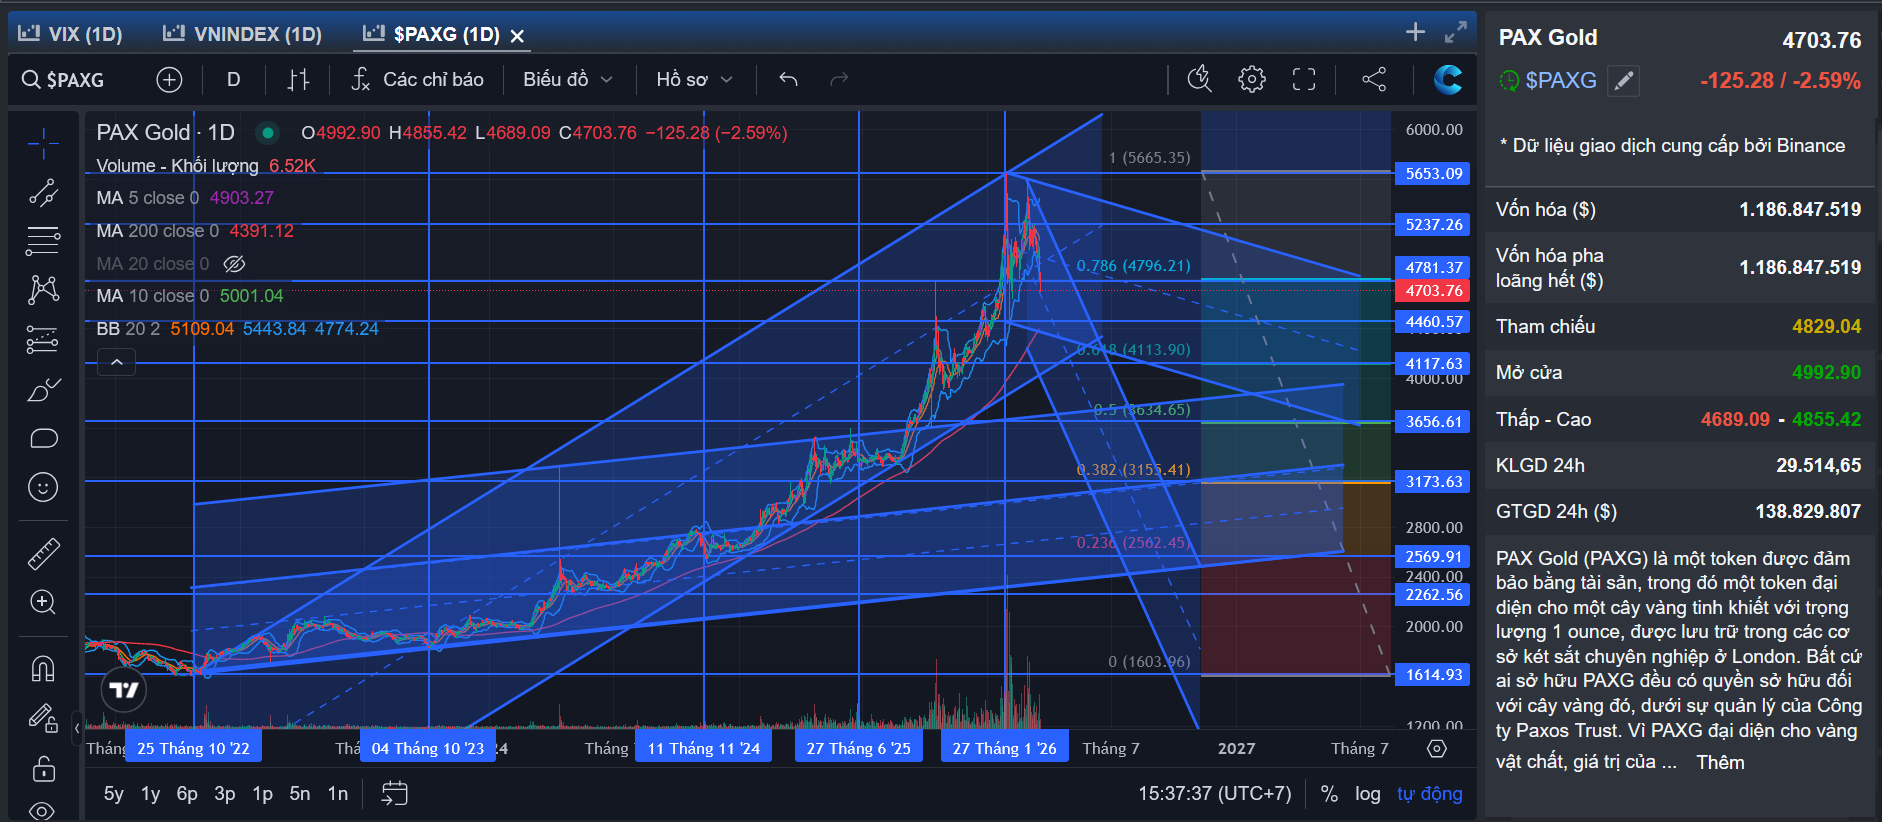Hide all drawings with eye icon
Viewport: 1882px width, 822px height.
click(43, 809)
